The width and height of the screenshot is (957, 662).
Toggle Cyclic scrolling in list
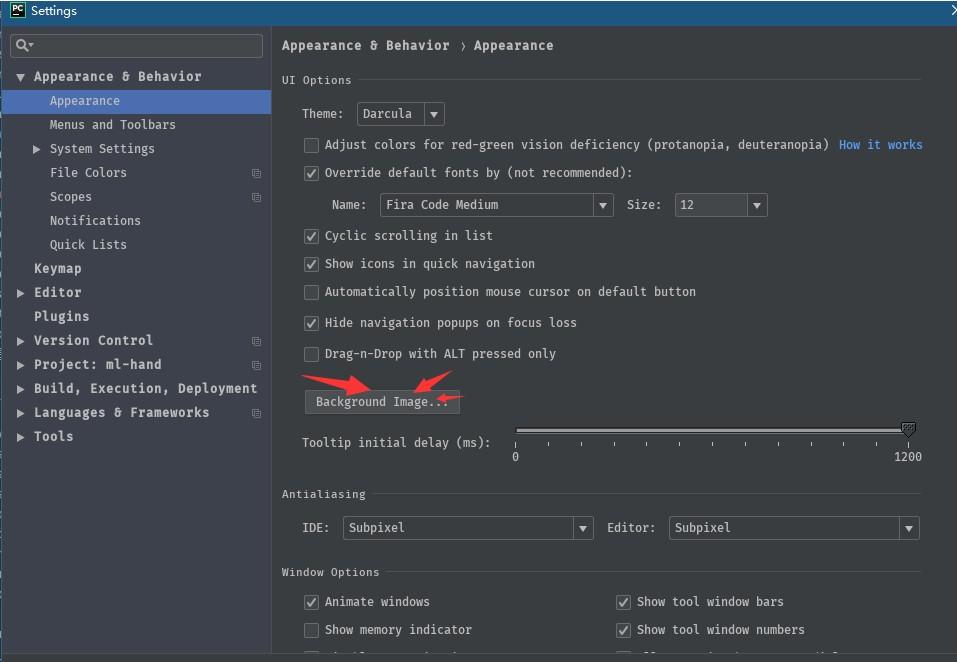click(311, 236)
